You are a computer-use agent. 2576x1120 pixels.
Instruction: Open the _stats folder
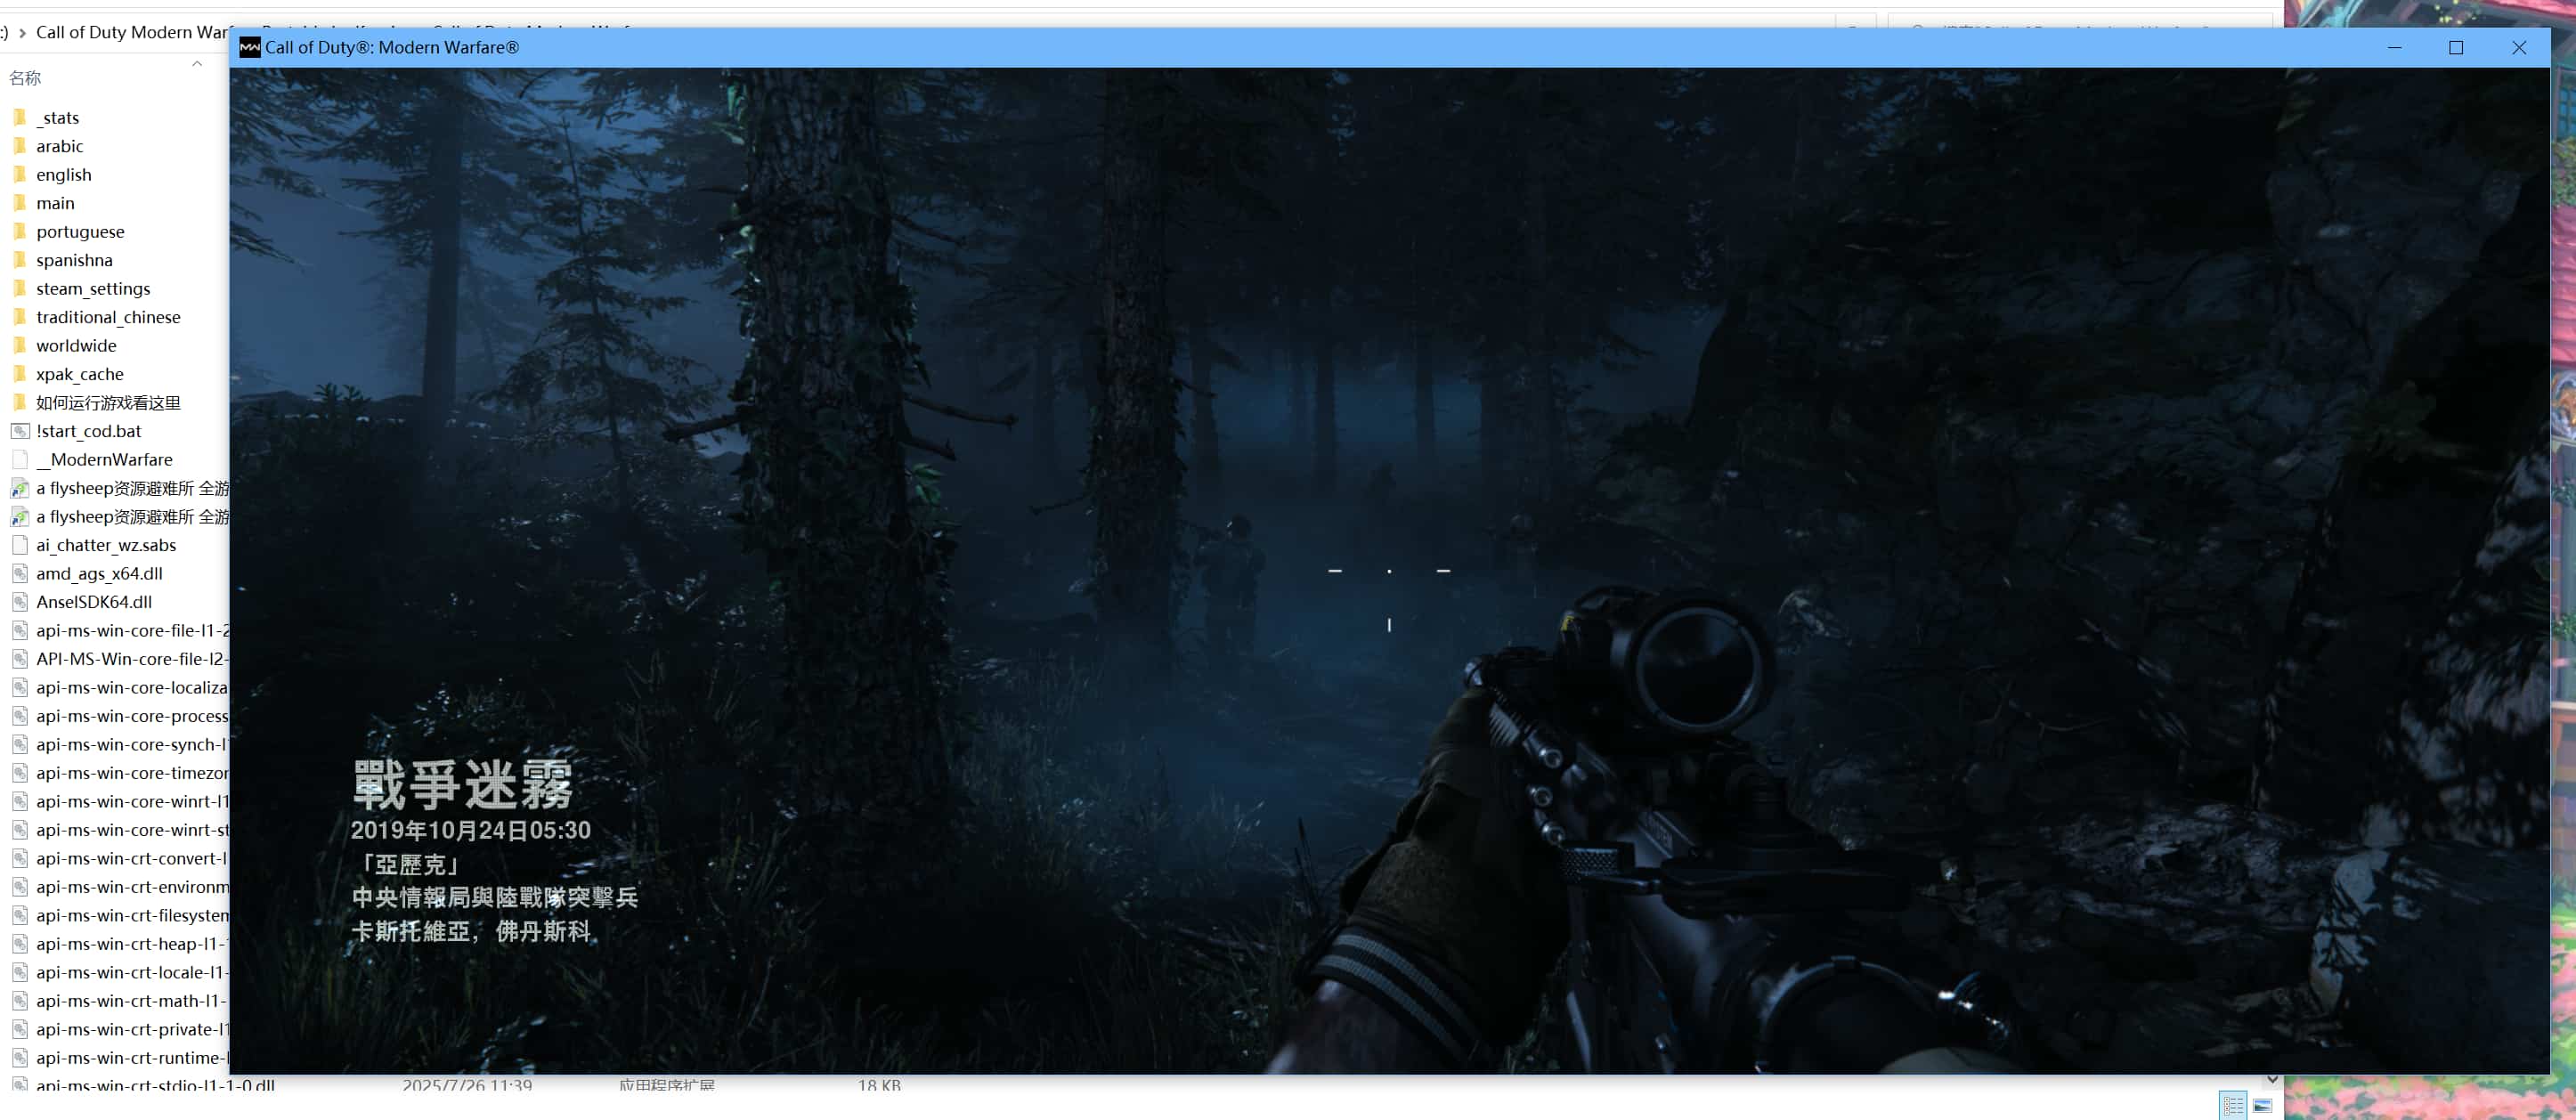click(x=59, y=117)
